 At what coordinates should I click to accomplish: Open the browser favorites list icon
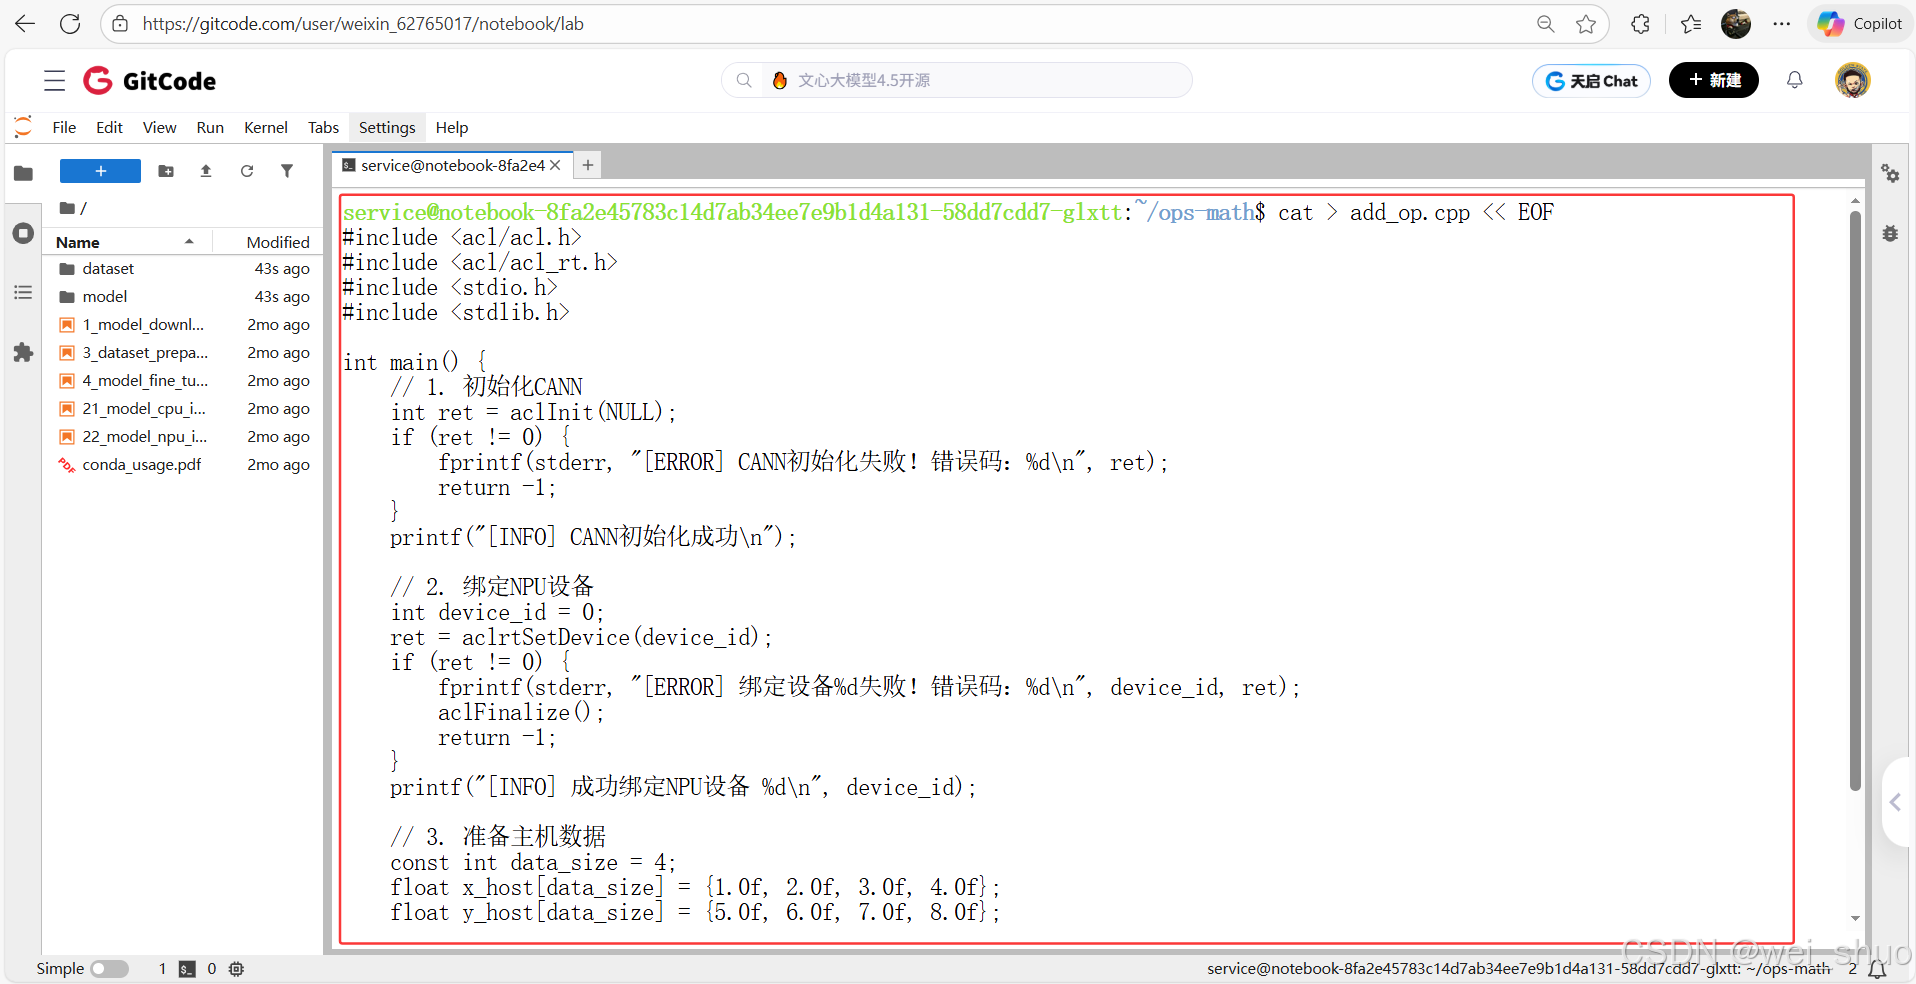coord(1691,24)
